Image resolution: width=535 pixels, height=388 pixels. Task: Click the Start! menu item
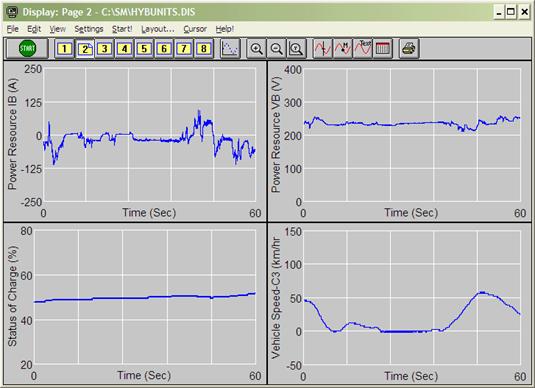pos(122,29)
